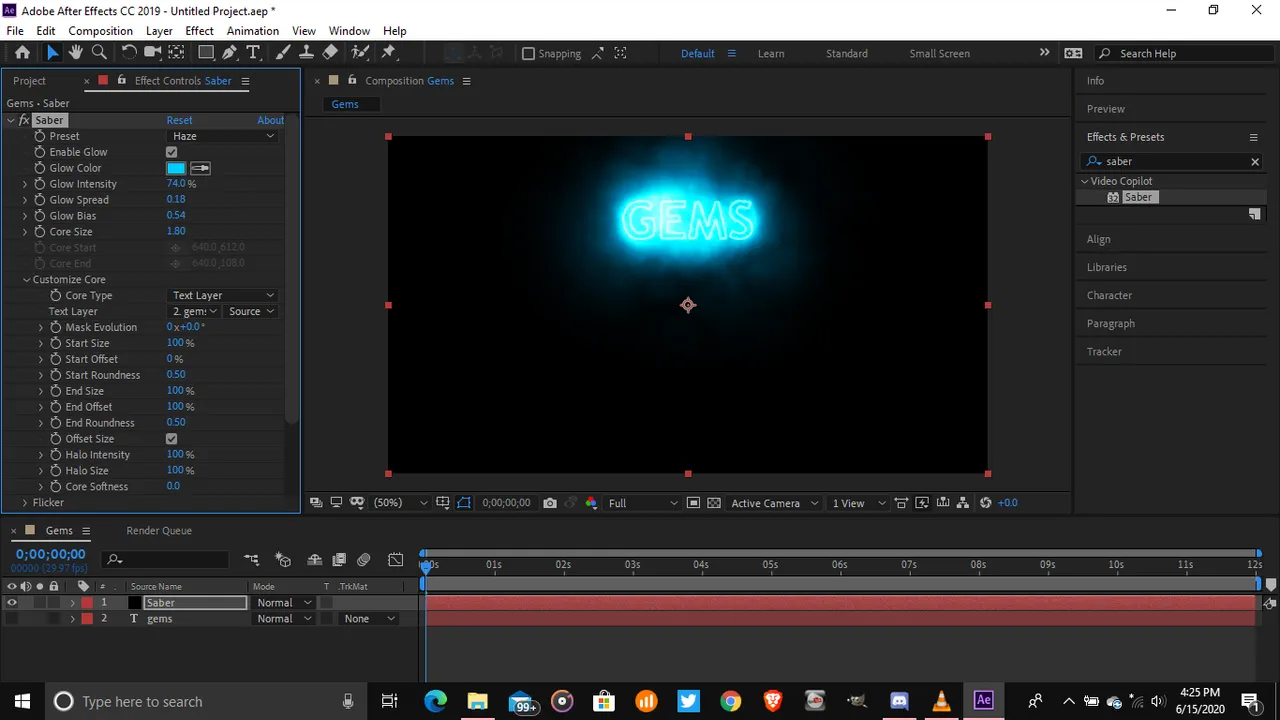
Task: Toggle Effect Controls panel lock icon
Action: 122,80
